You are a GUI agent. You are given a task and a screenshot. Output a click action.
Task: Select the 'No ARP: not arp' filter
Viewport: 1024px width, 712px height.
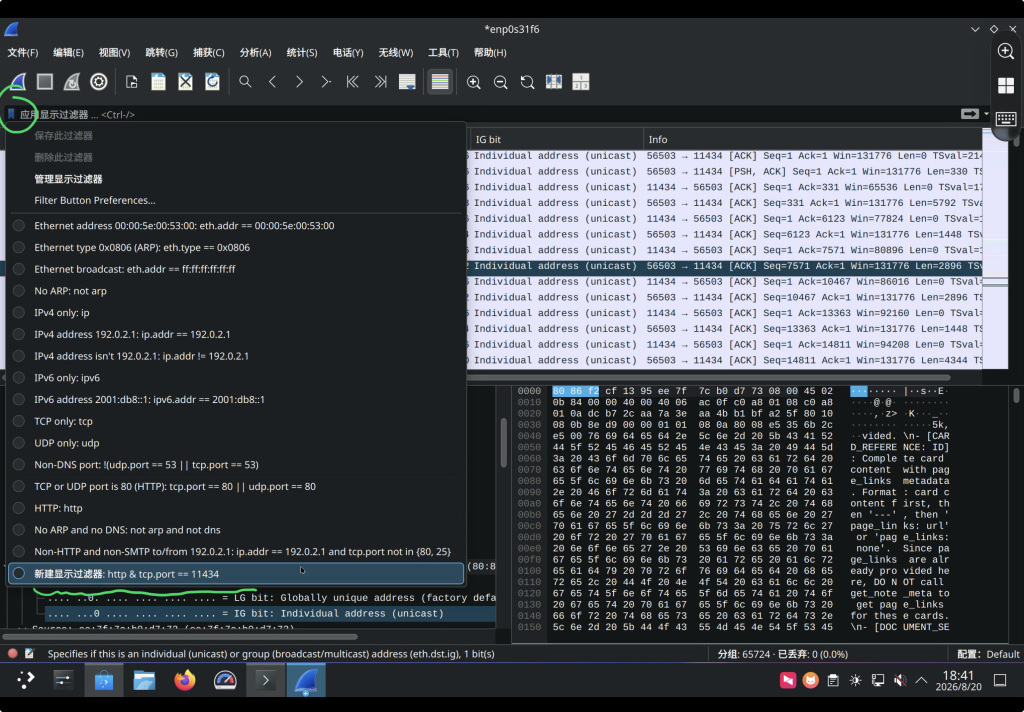coord(235,291)
